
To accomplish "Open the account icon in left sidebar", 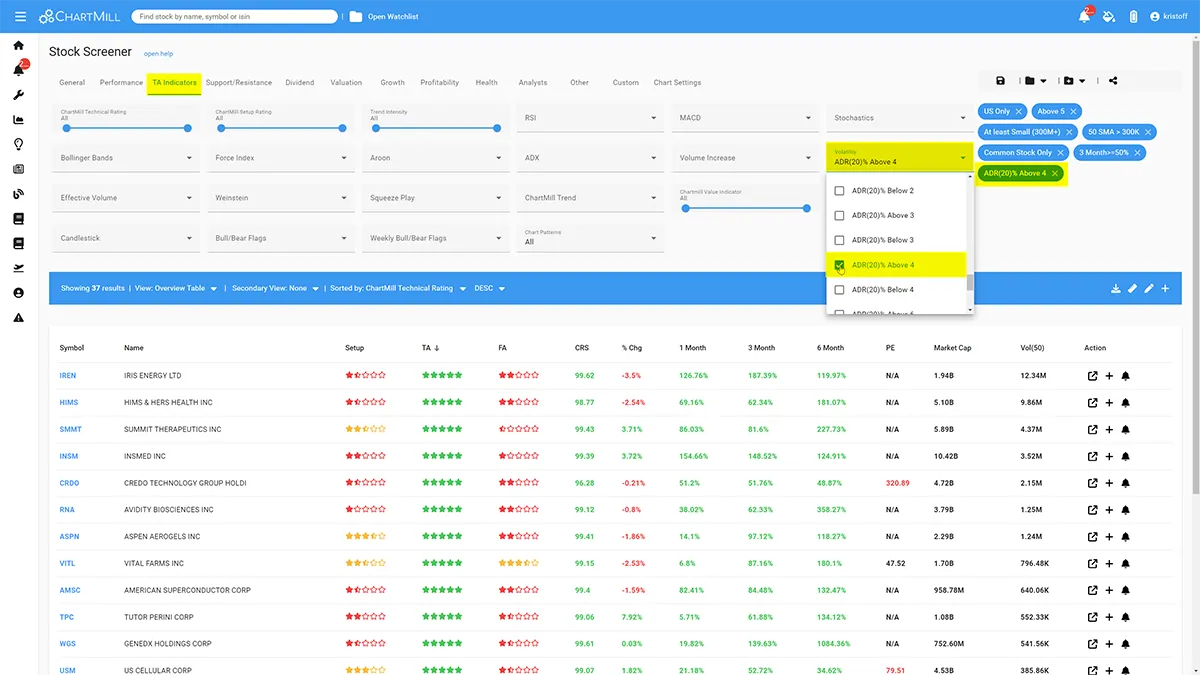I will click(19, 293).
